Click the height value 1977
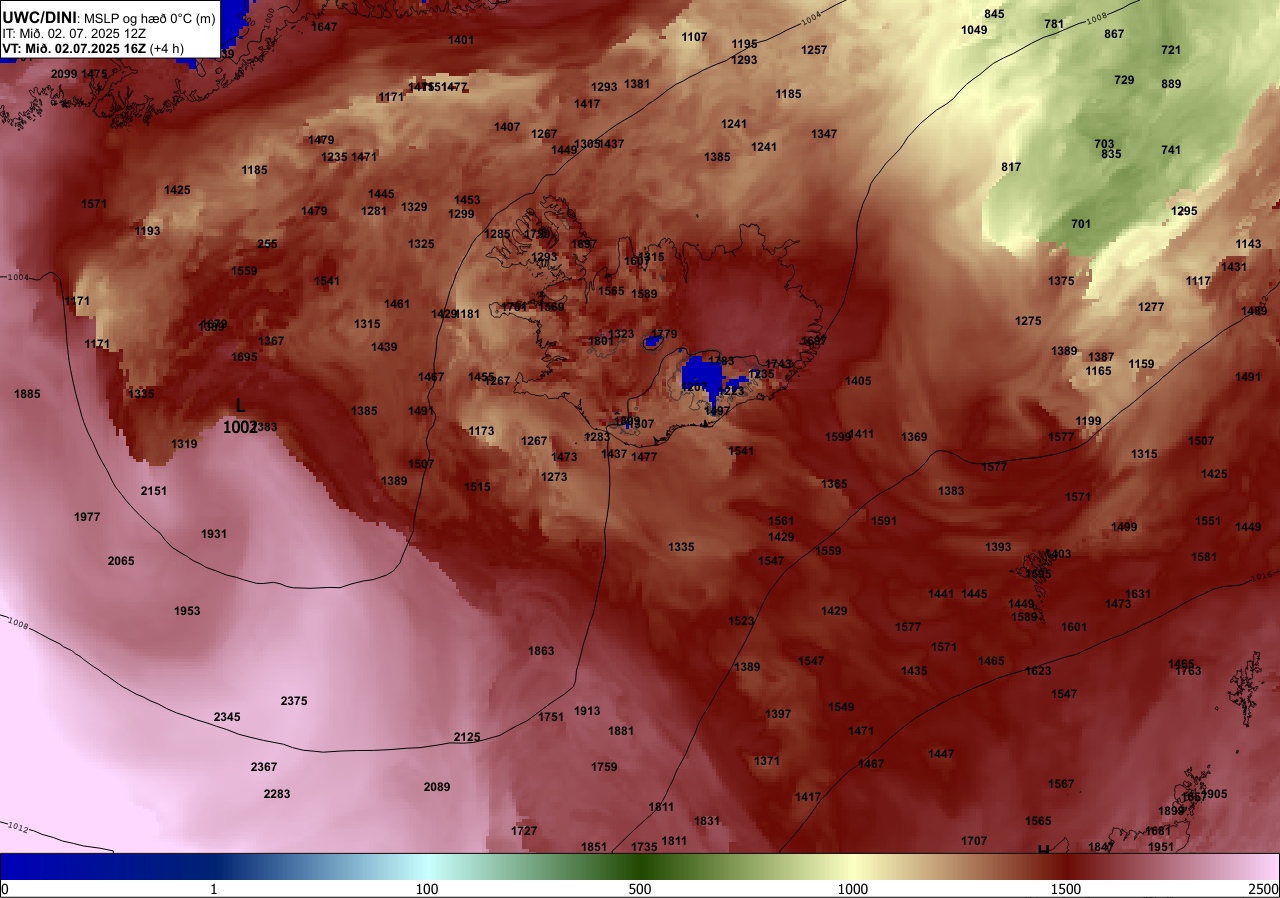 (87, 517)
